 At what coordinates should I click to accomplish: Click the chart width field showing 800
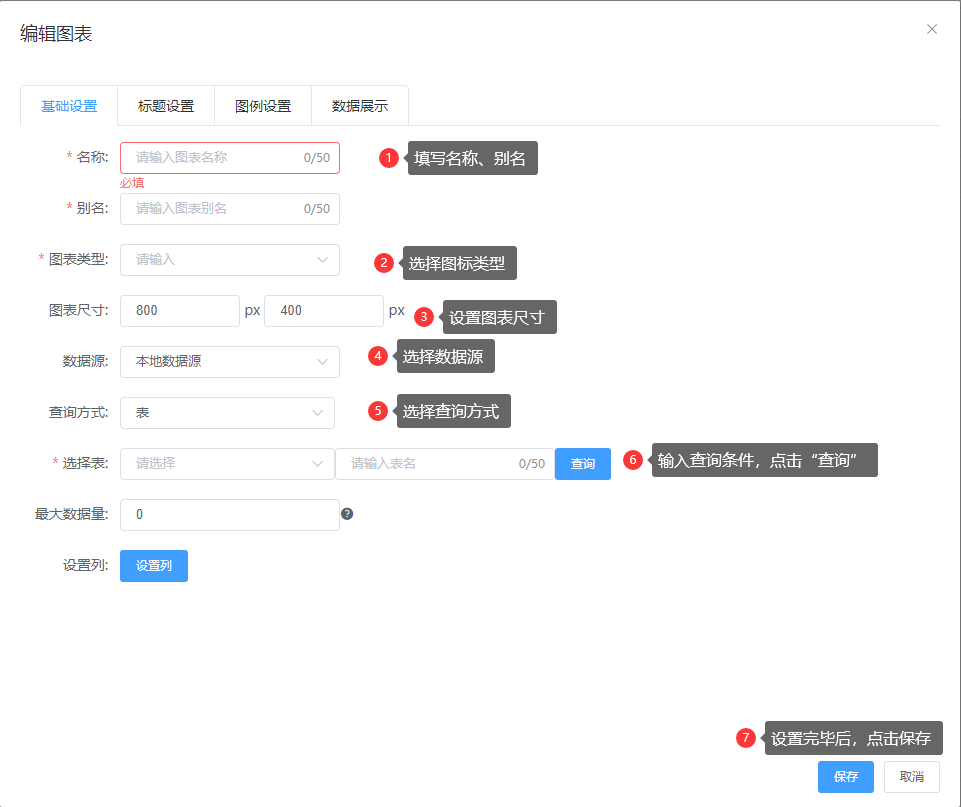click(x=179, y=311)
